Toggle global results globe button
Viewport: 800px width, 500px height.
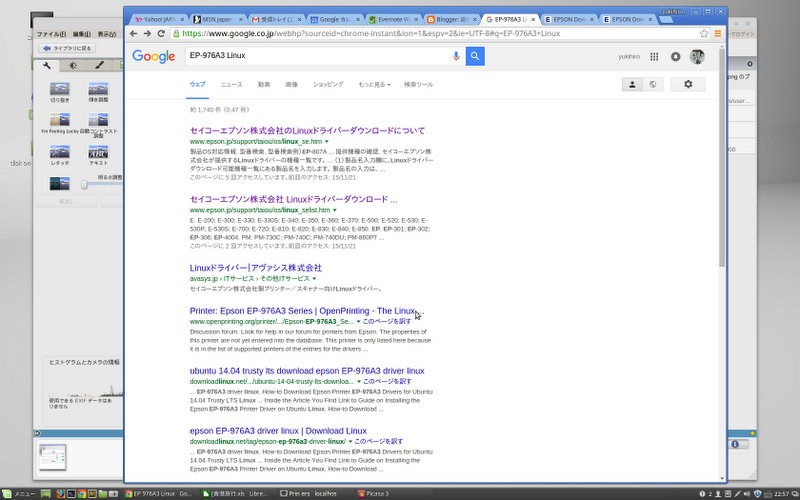point(653,85)
